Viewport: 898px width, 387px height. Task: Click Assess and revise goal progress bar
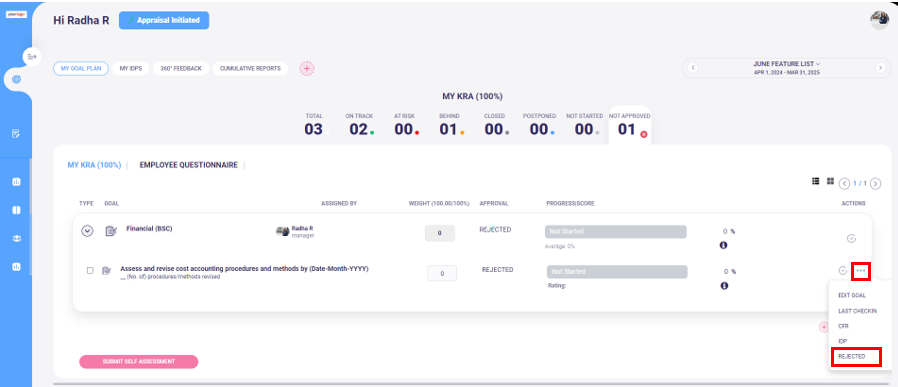pos(617,271)
